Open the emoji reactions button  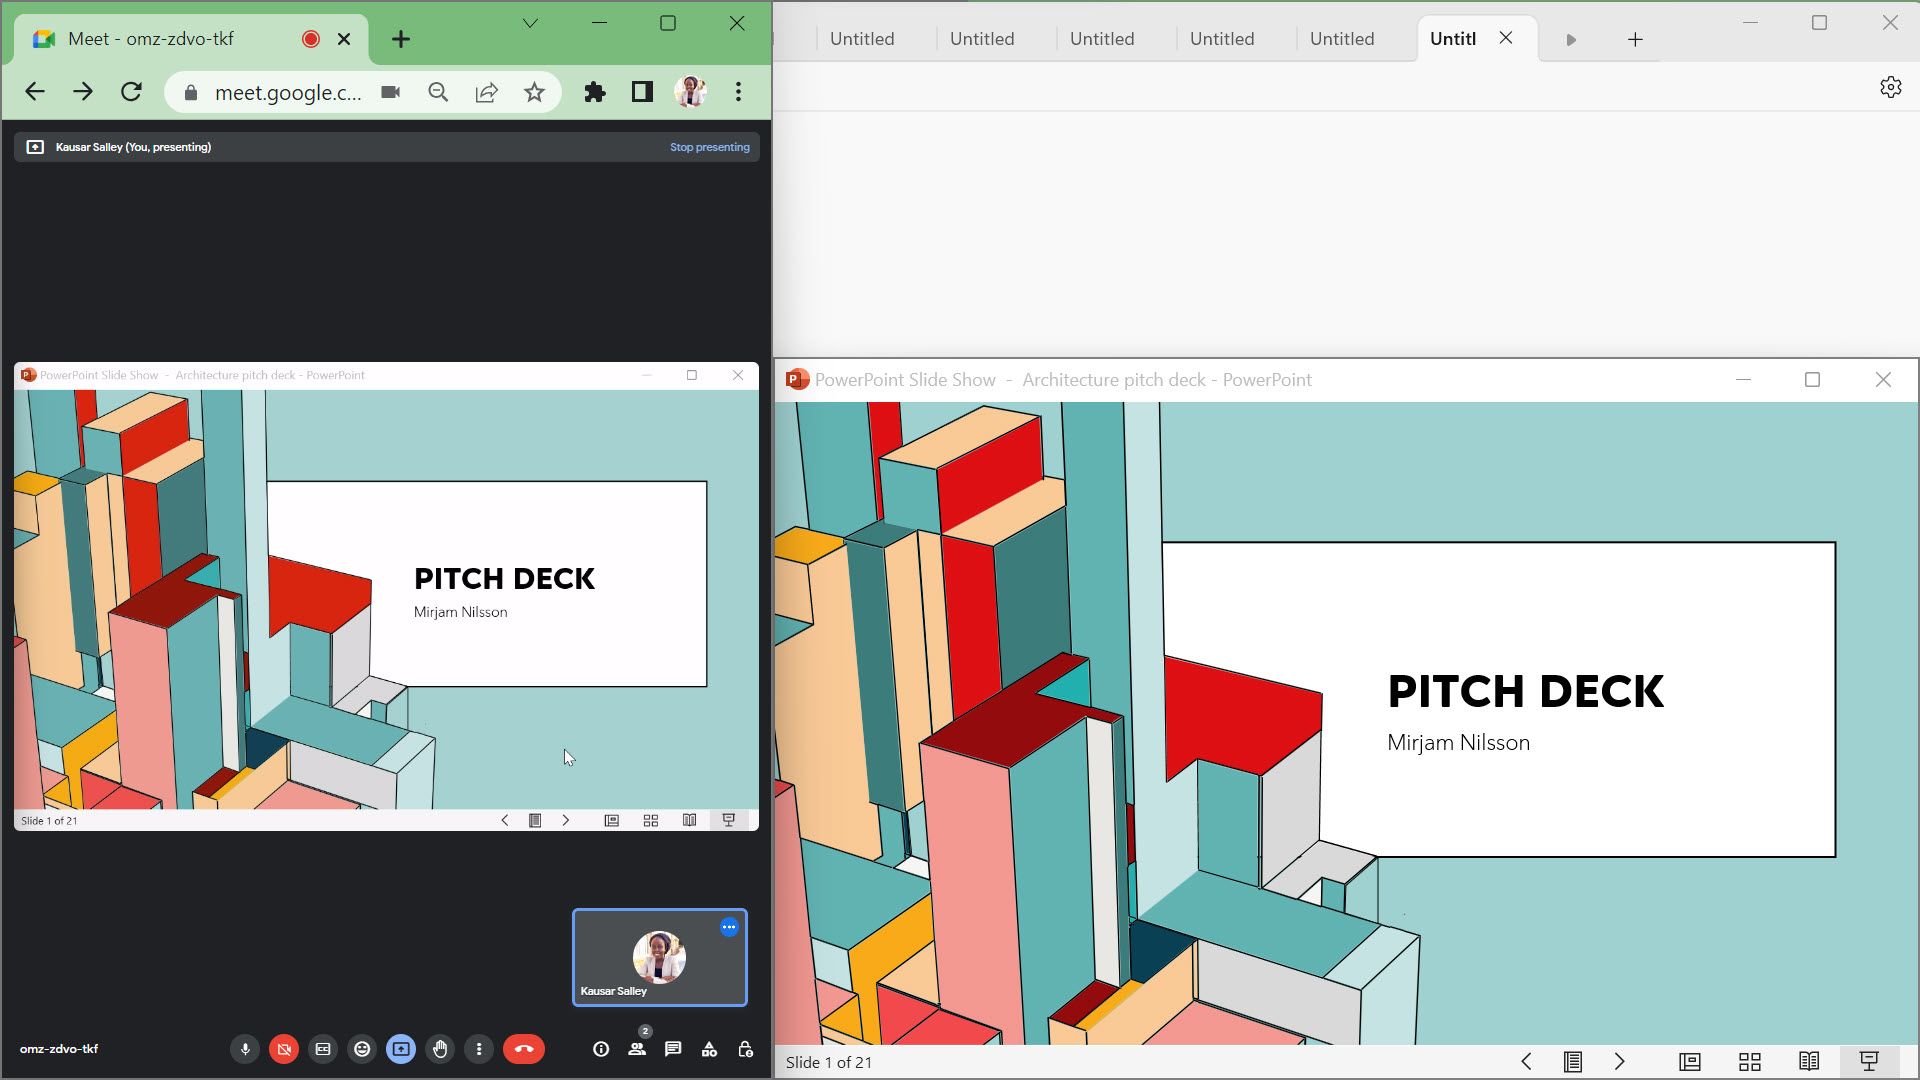coord(362,1049)
